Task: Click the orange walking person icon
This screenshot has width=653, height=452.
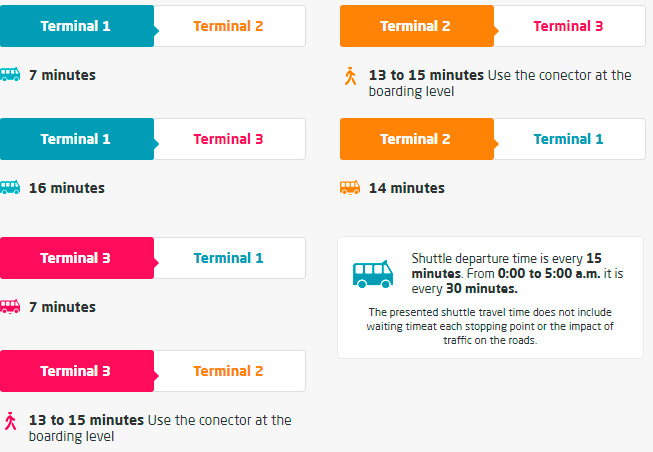Action: pyautogui.click(x=350, y=76)
